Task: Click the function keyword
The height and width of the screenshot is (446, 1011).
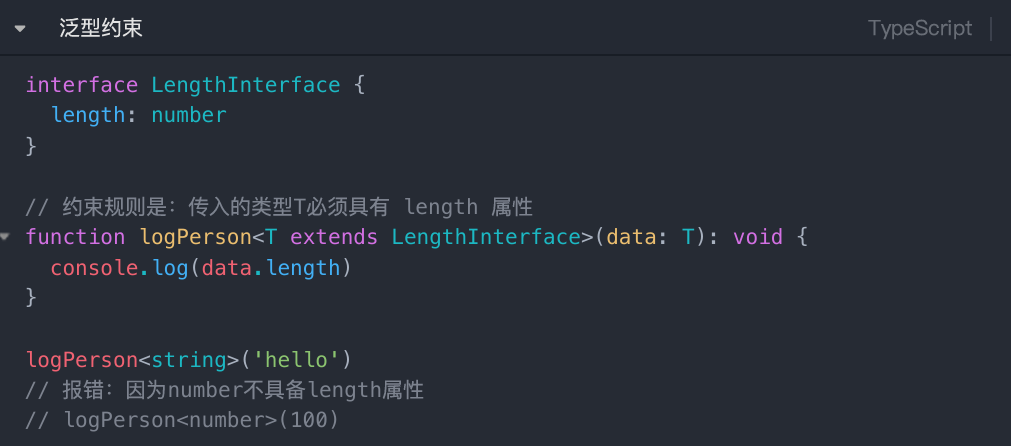Action: [x=75, y=237]
